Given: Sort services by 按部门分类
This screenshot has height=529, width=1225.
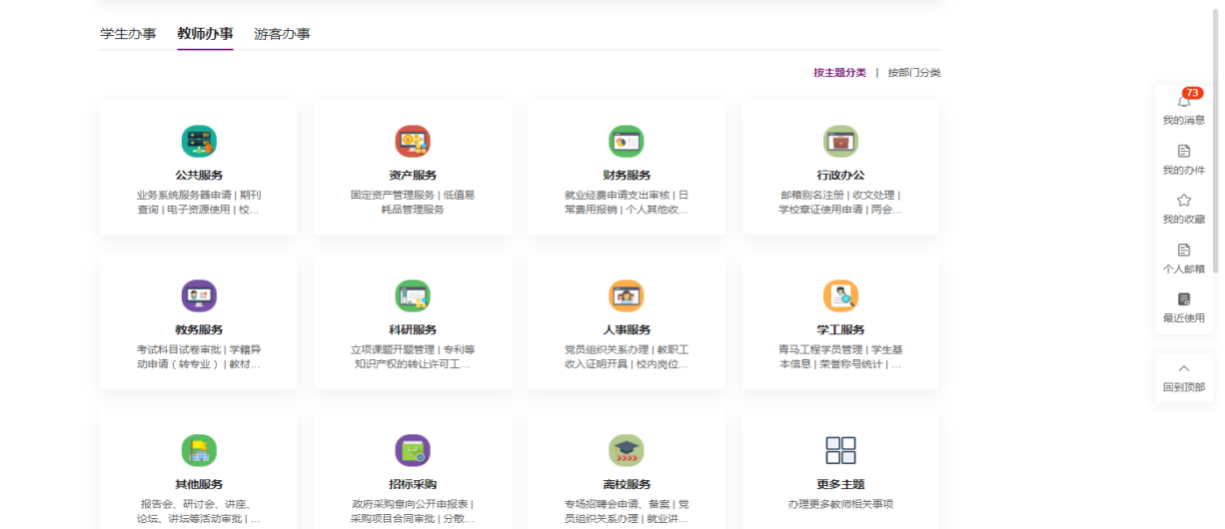Looking at the screenshot, I should [914, 73].
